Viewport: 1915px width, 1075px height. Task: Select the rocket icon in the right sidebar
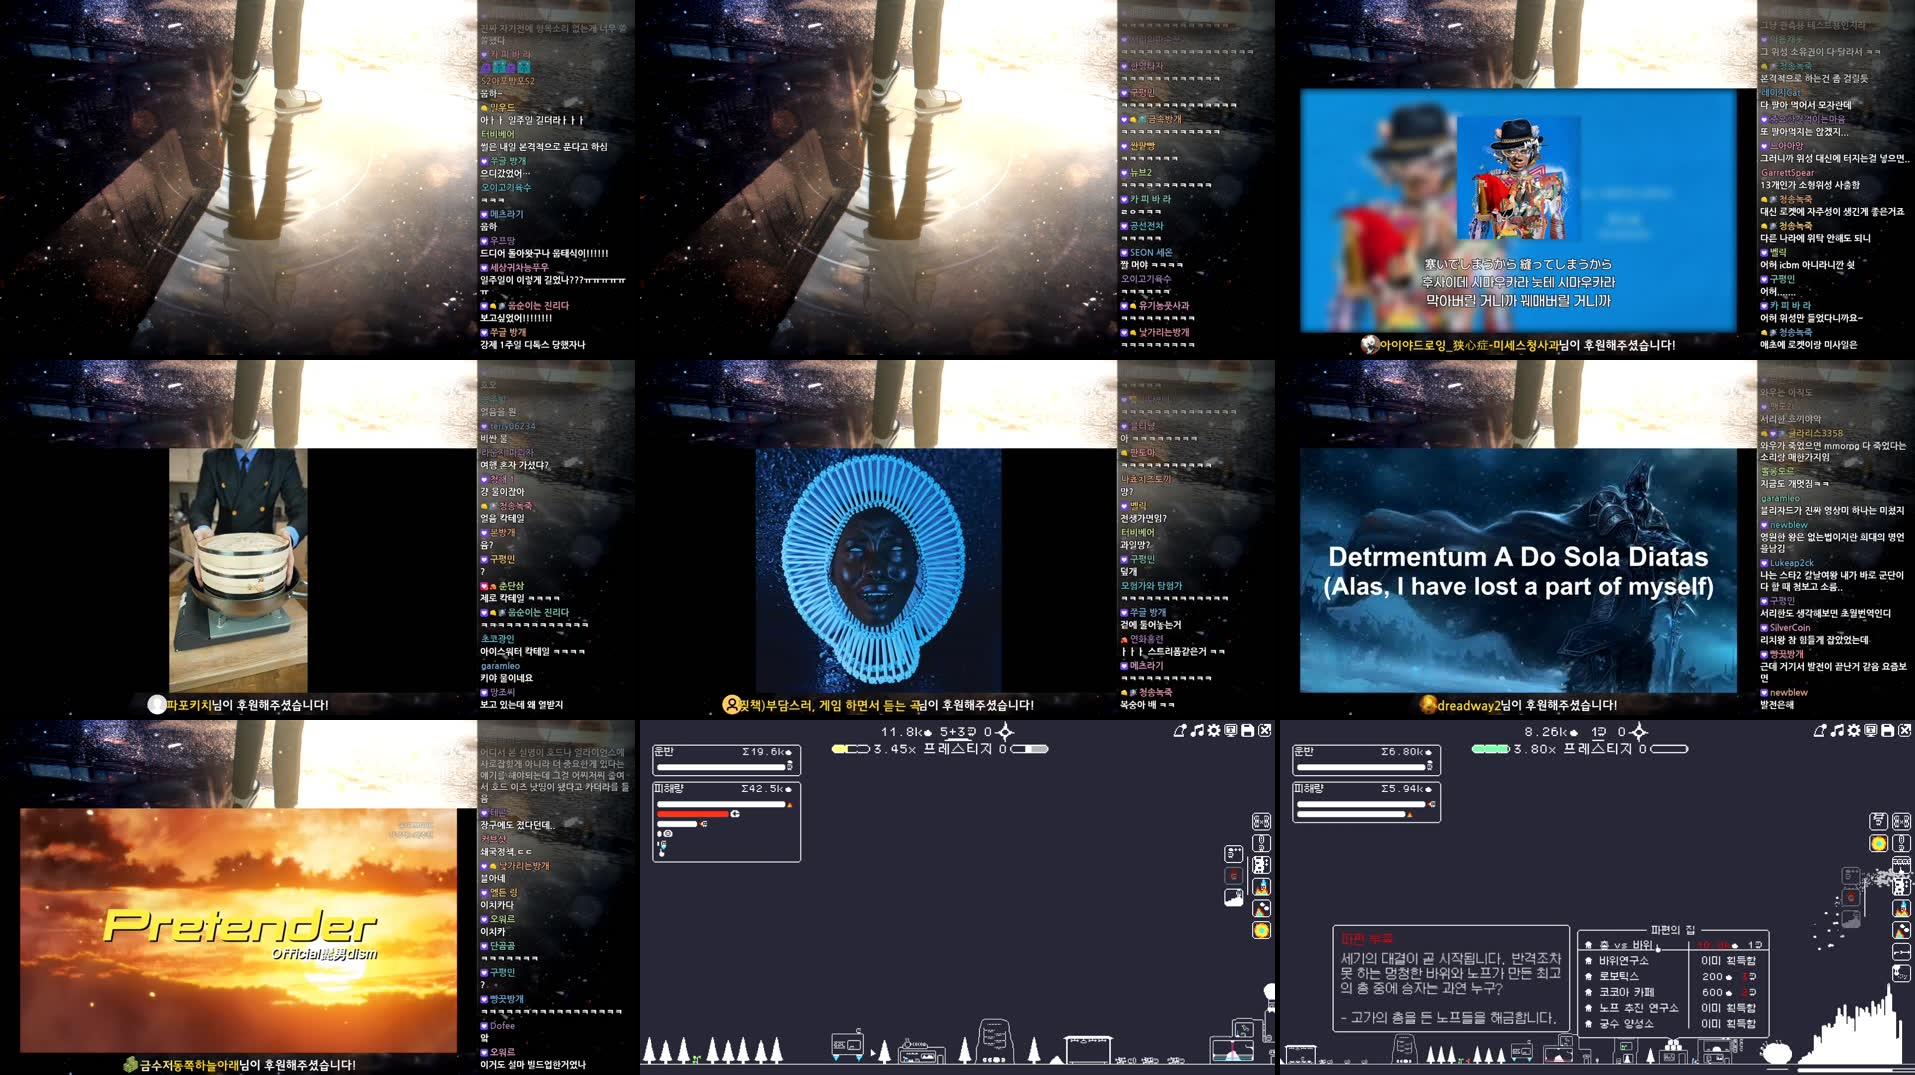pyautogui.click(x=1902, y=908)
